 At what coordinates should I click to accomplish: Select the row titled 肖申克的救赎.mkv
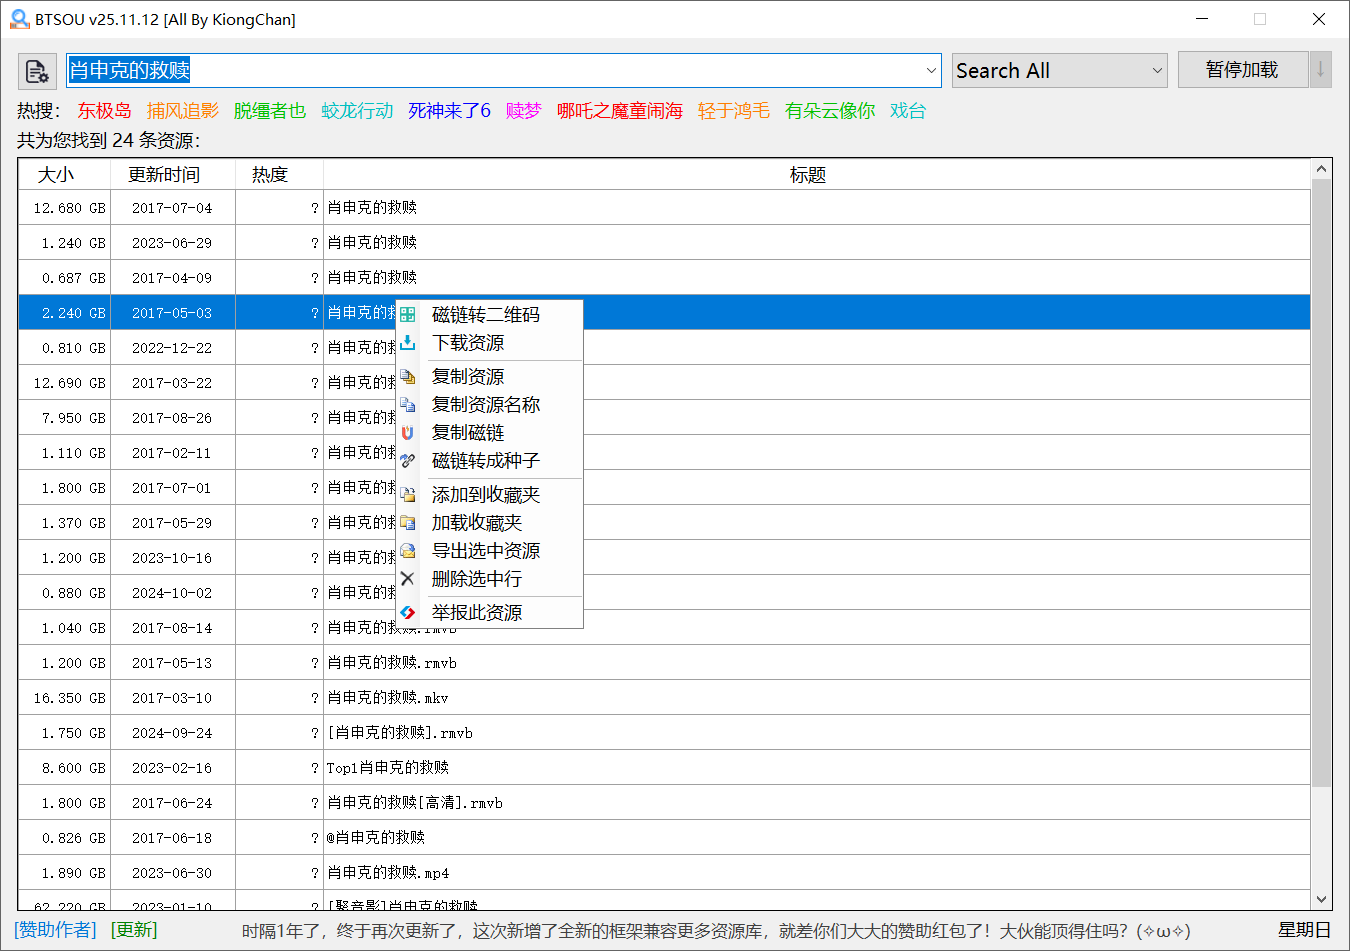(x=700, y=697)
